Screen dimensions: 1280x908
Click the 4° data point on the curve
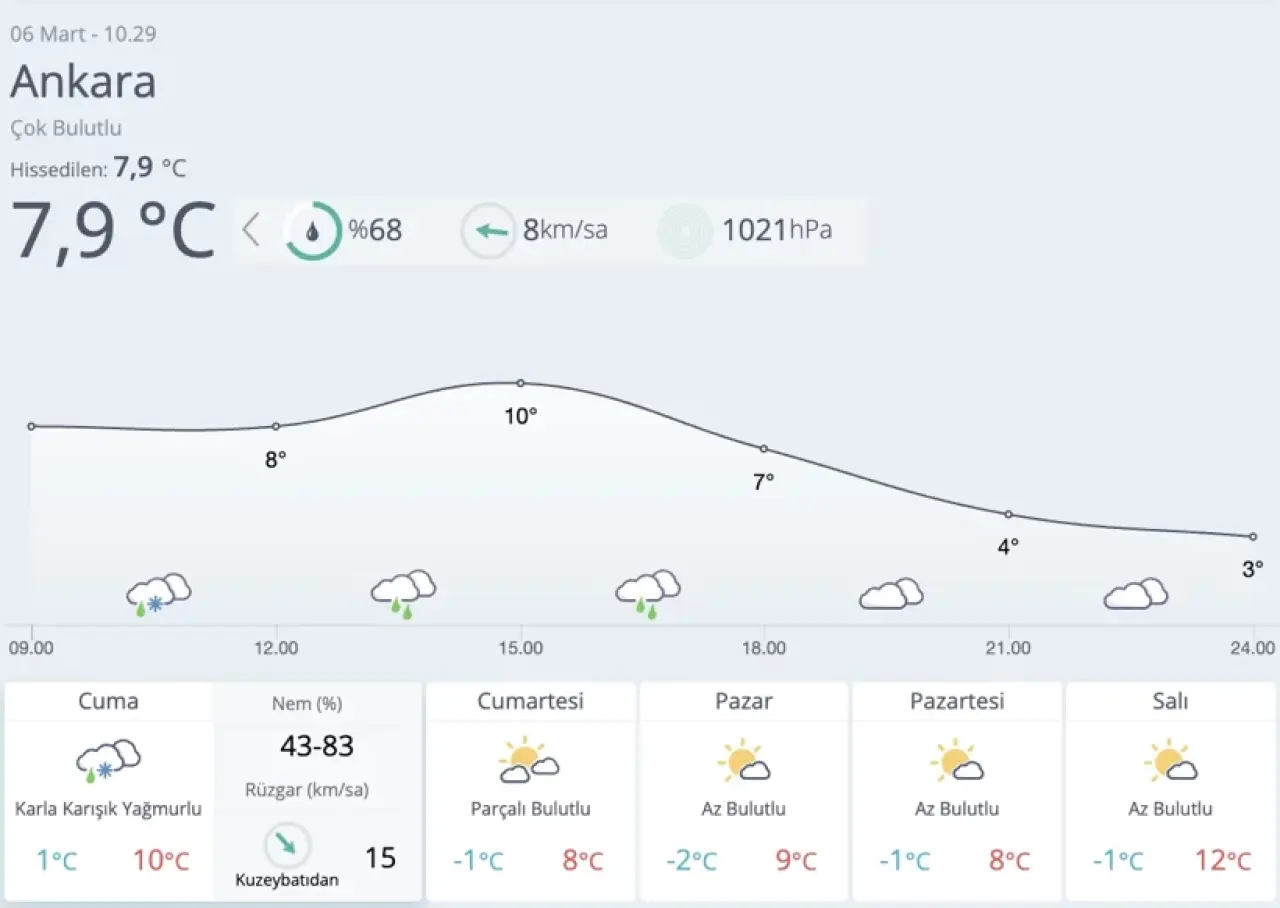pyautogui.click(x=1008, y=514)
